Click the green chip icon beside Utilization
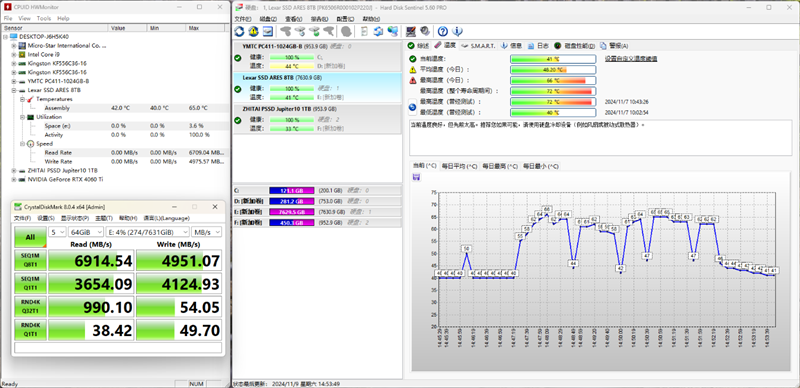The width and height of the screenshot is (800, 388). tap(30, 117)
